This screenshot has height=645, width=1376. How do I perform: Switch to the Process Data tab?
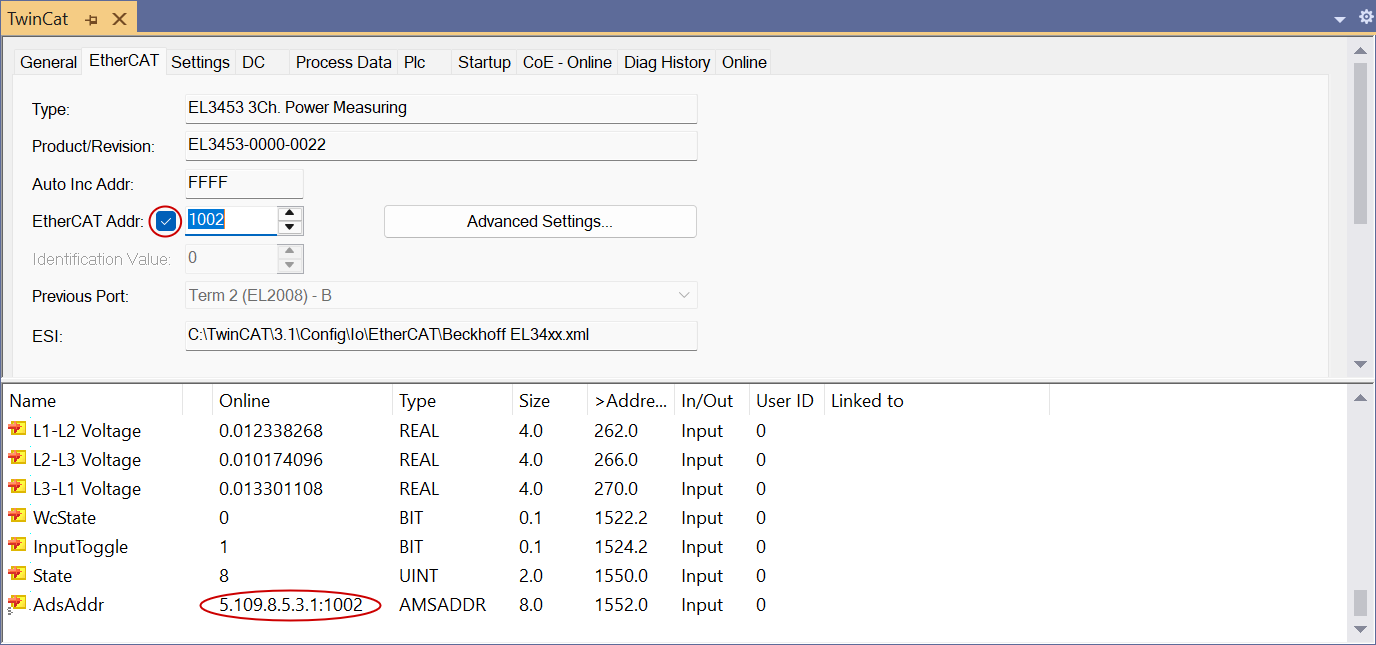click(x=343, y=62)
